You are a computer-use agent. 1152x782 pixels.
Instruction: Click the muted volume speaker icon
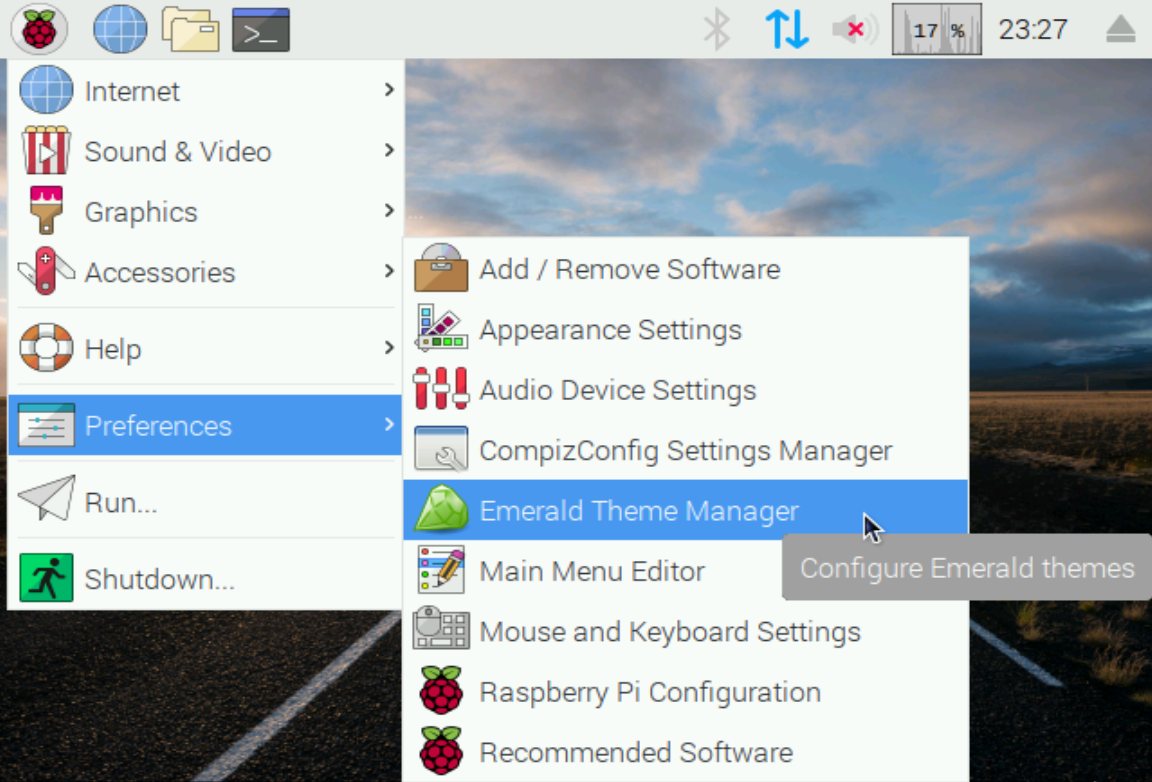coord(855,29)
